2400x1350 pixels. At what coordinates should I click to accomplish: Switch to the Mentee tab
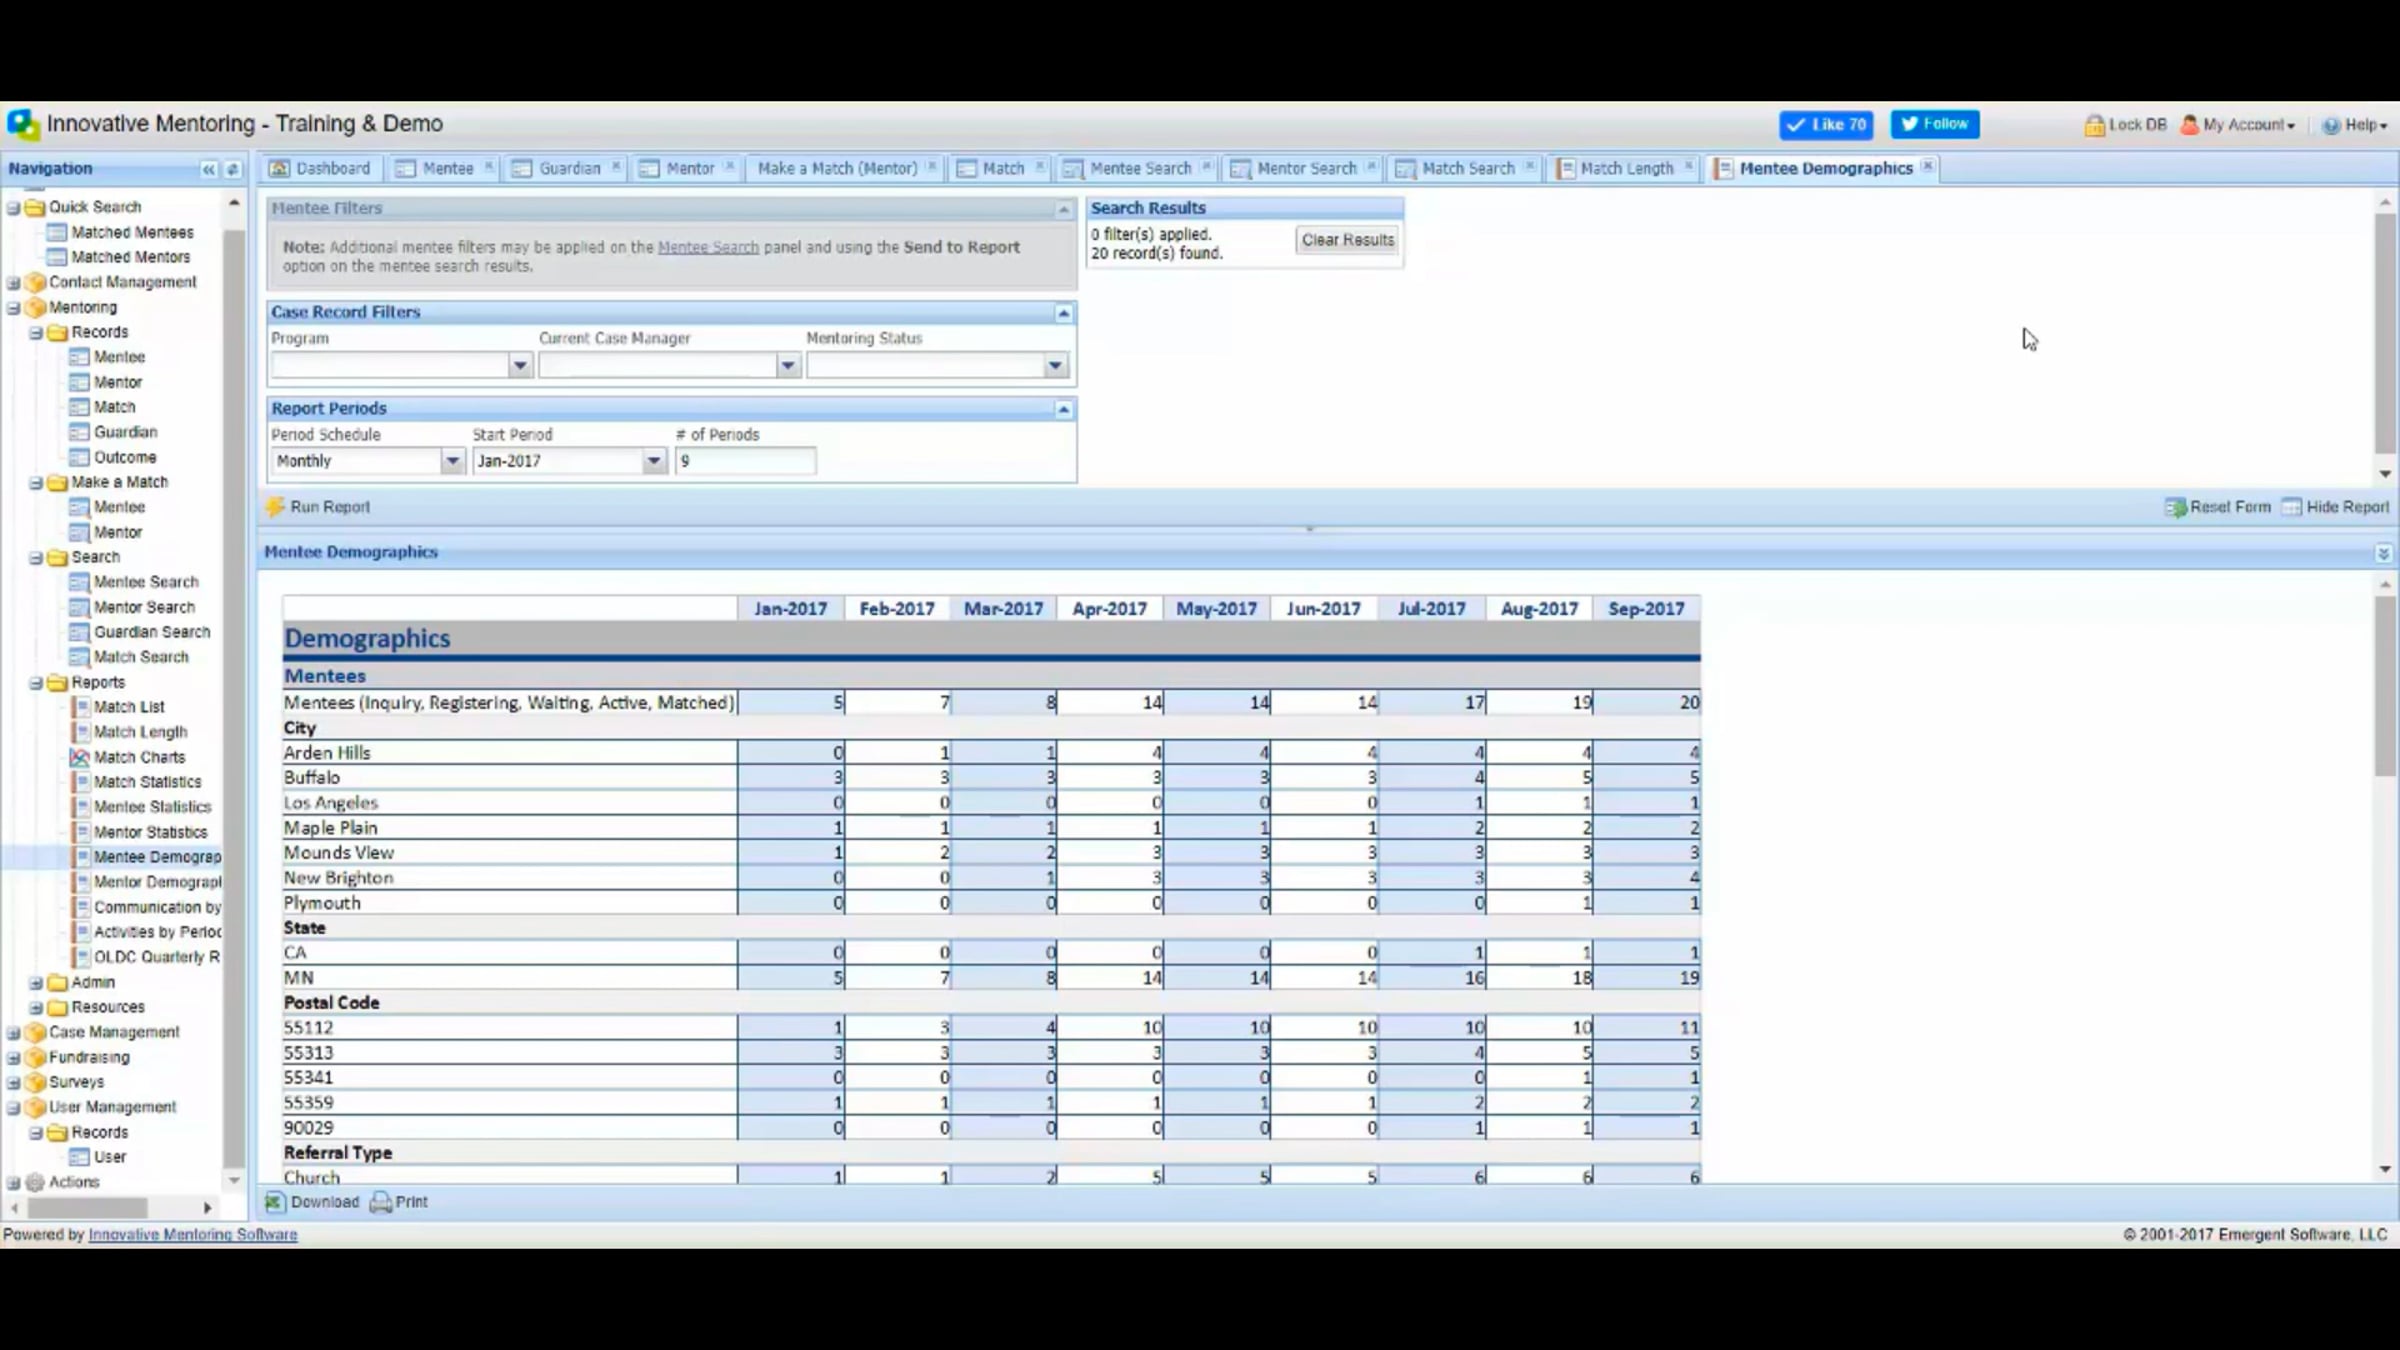coord(445,168)
